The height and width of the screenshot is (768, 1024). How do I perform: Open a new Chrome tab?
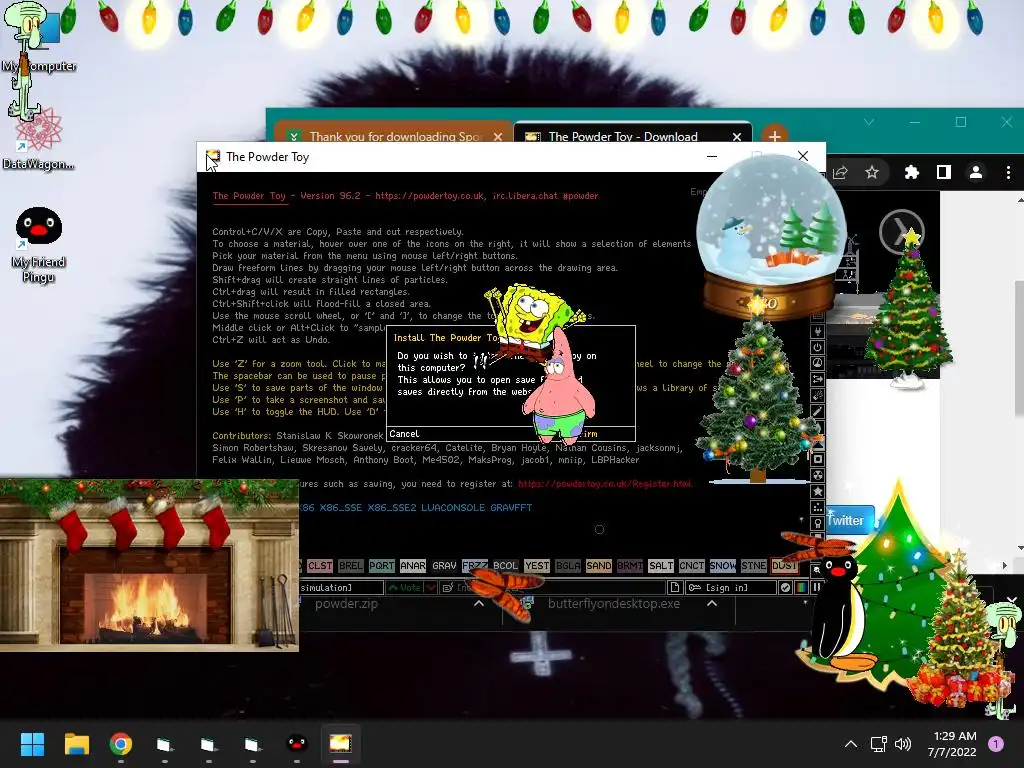pyautogui.click(x=775, y=136)
